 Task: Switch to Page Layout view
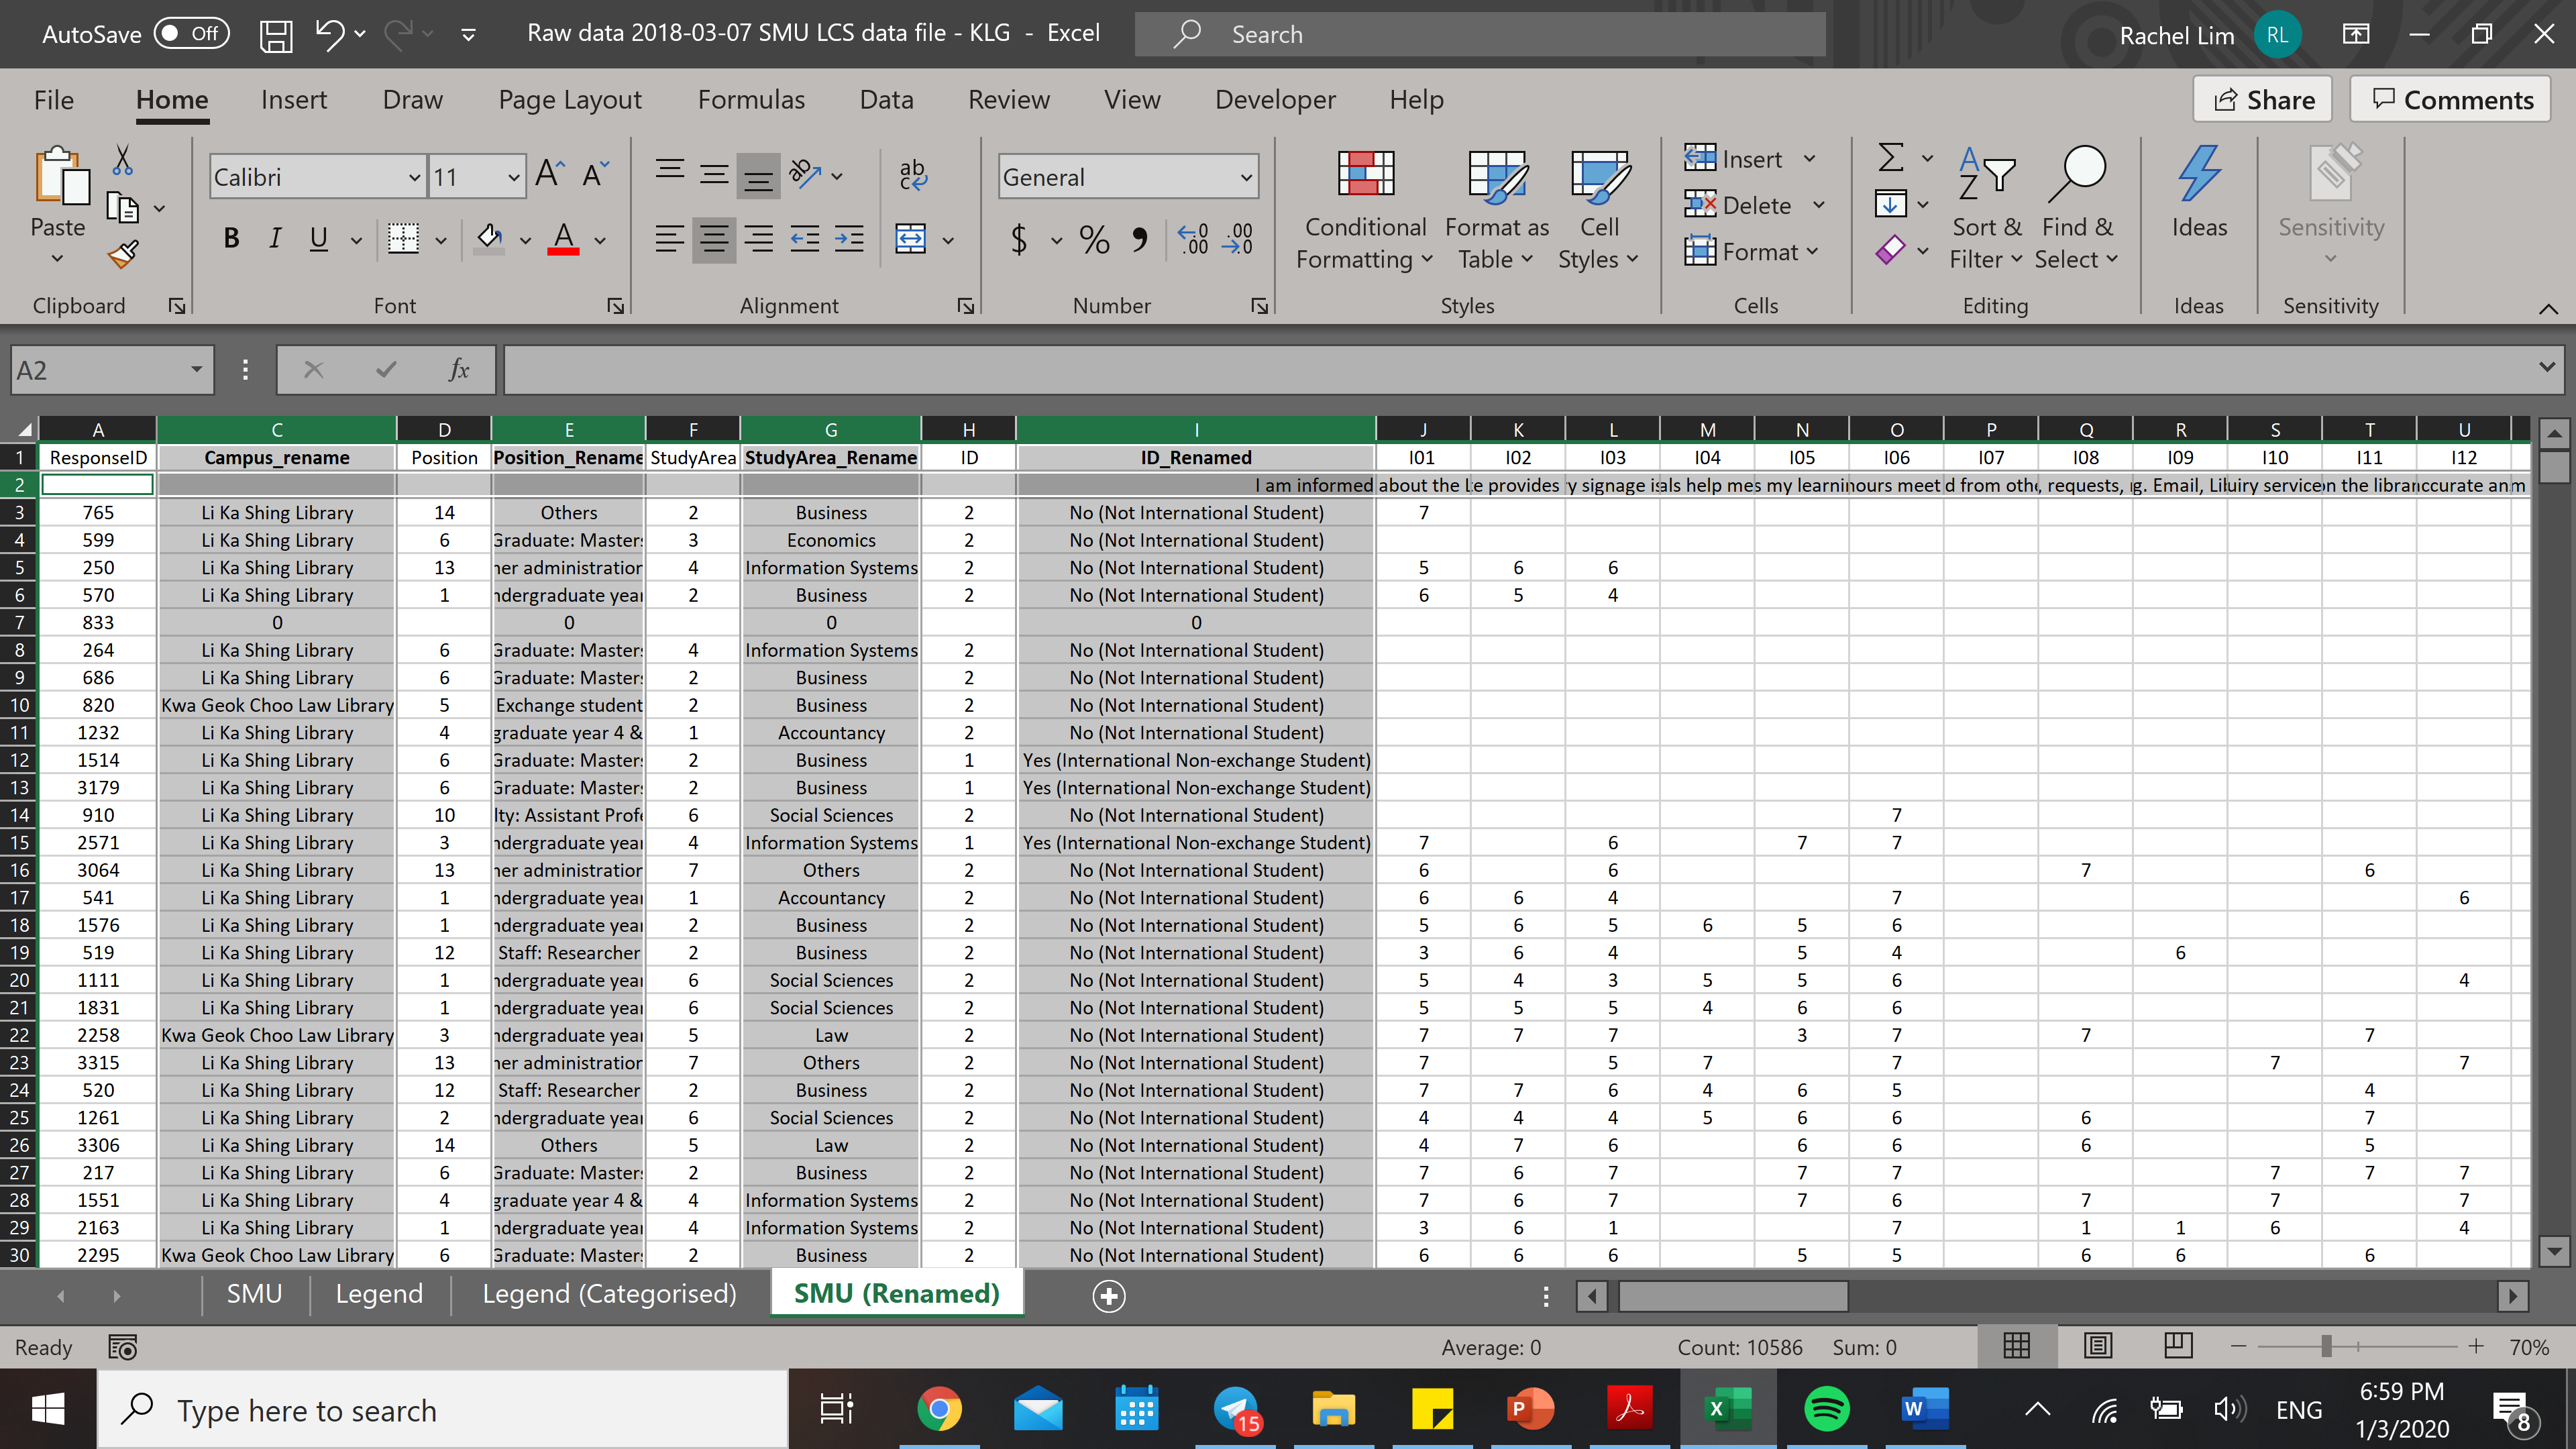2098,1347
